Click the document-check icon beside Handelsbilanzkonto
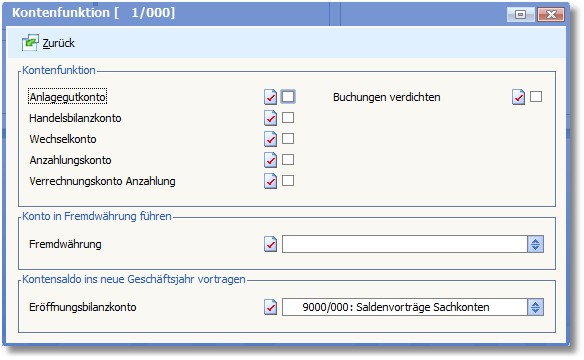 (x=270, y=118)
